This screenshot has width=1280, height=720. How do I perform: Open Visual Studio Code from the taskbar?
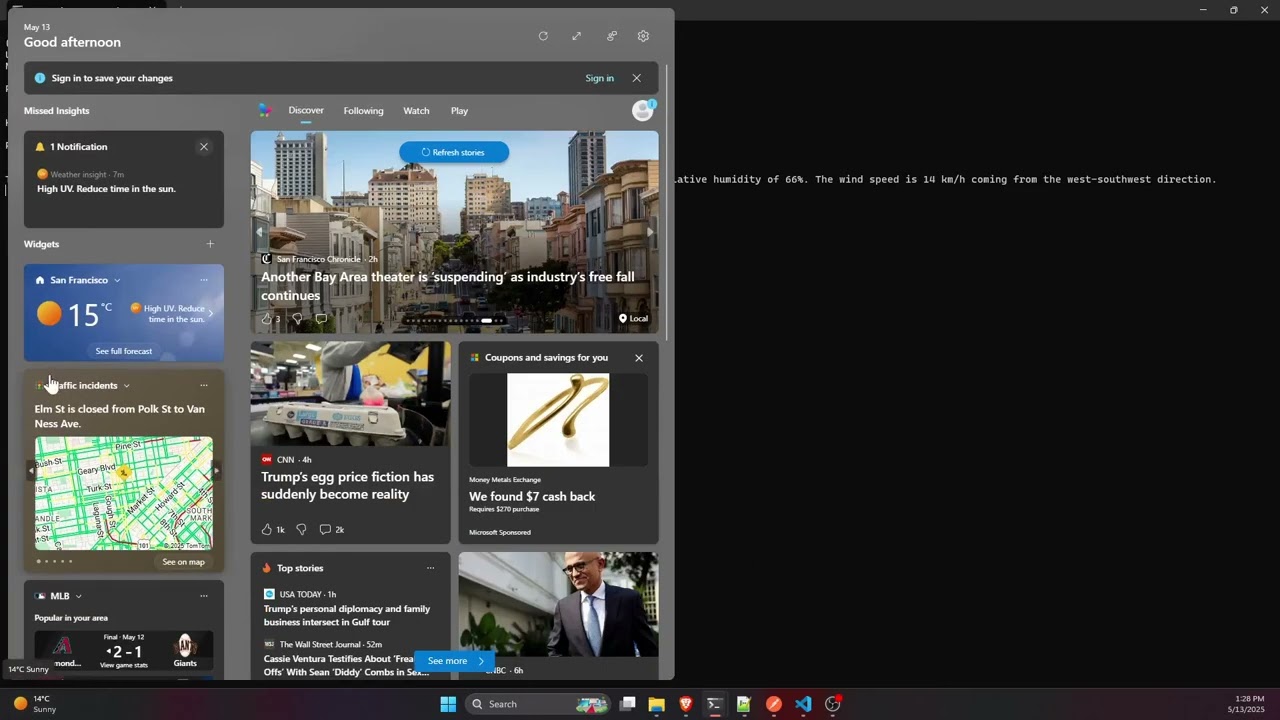[803, 704]
